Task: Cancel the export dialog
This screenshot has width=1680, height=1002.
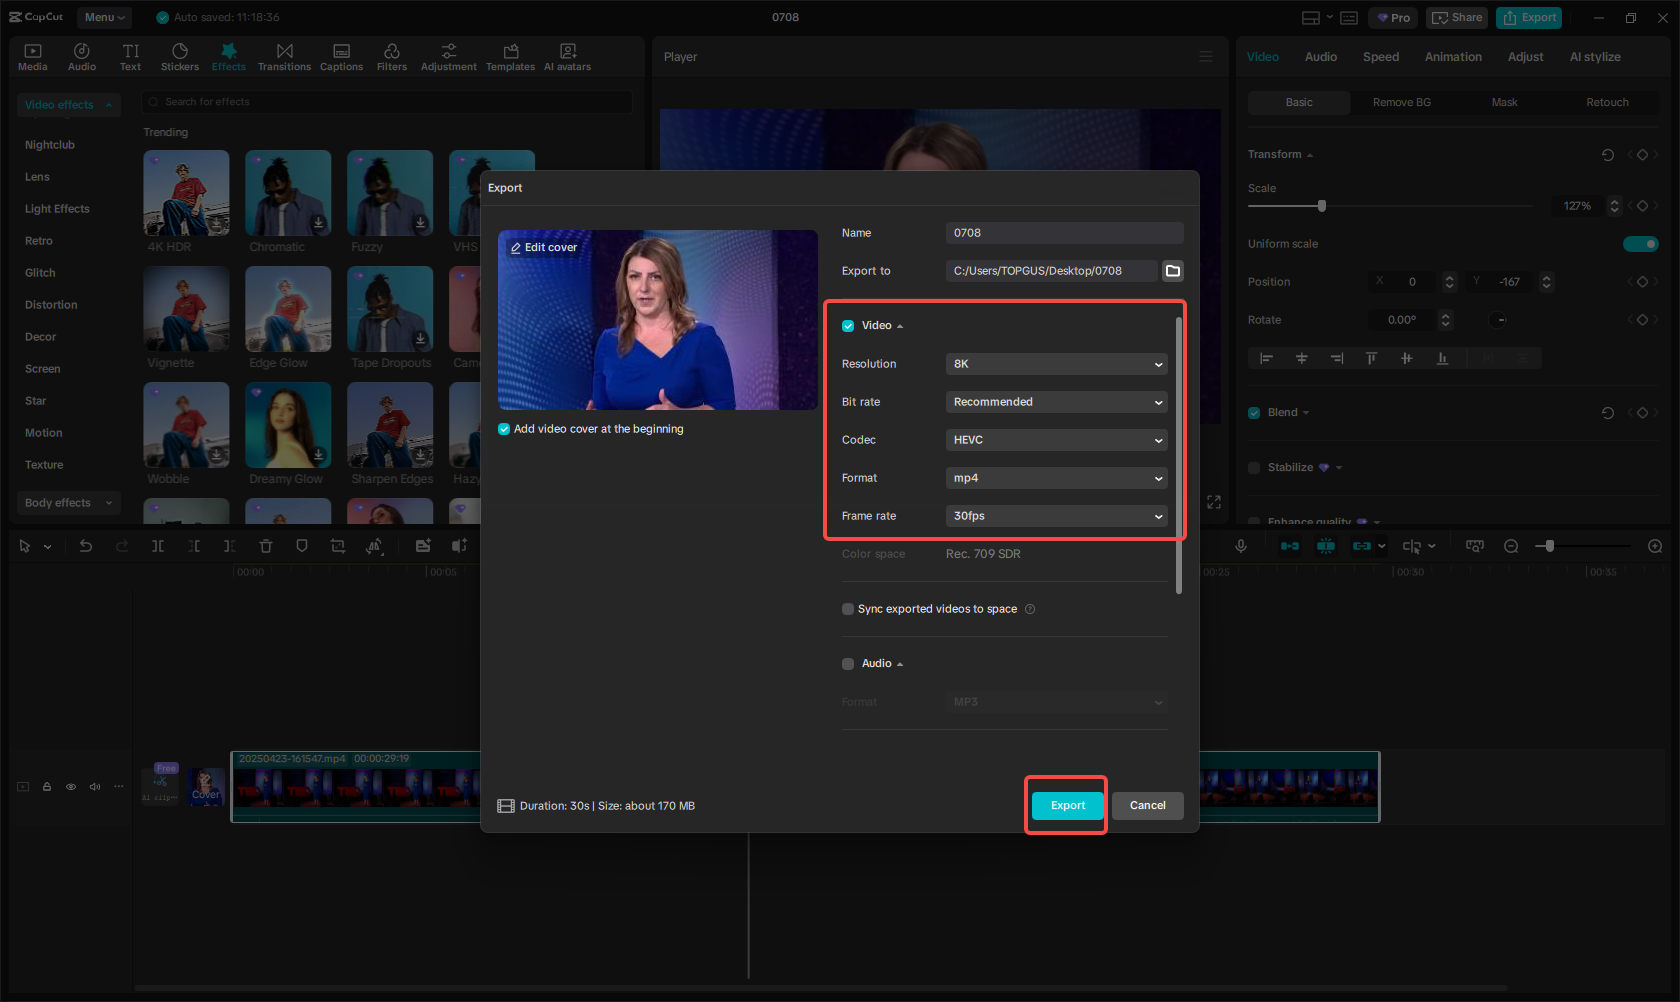Action: [1147, 805]
